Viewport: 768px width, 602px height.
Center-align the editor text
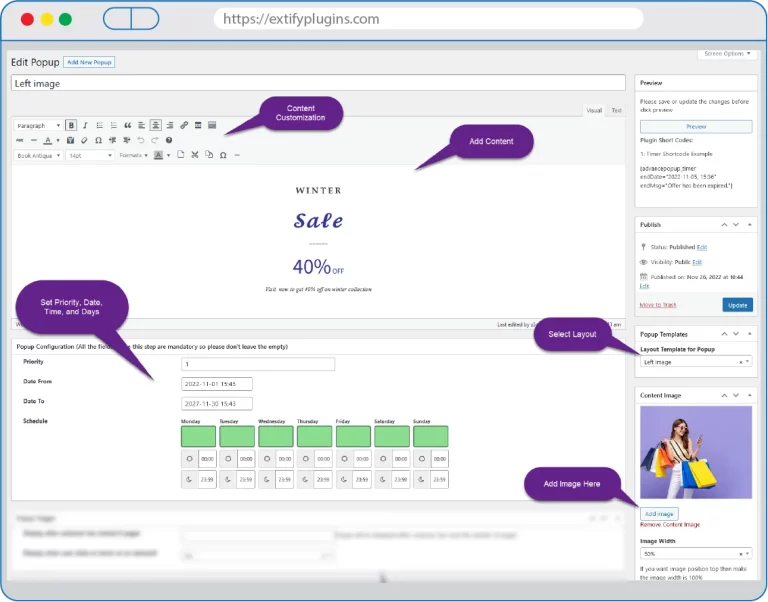[155, 125]
